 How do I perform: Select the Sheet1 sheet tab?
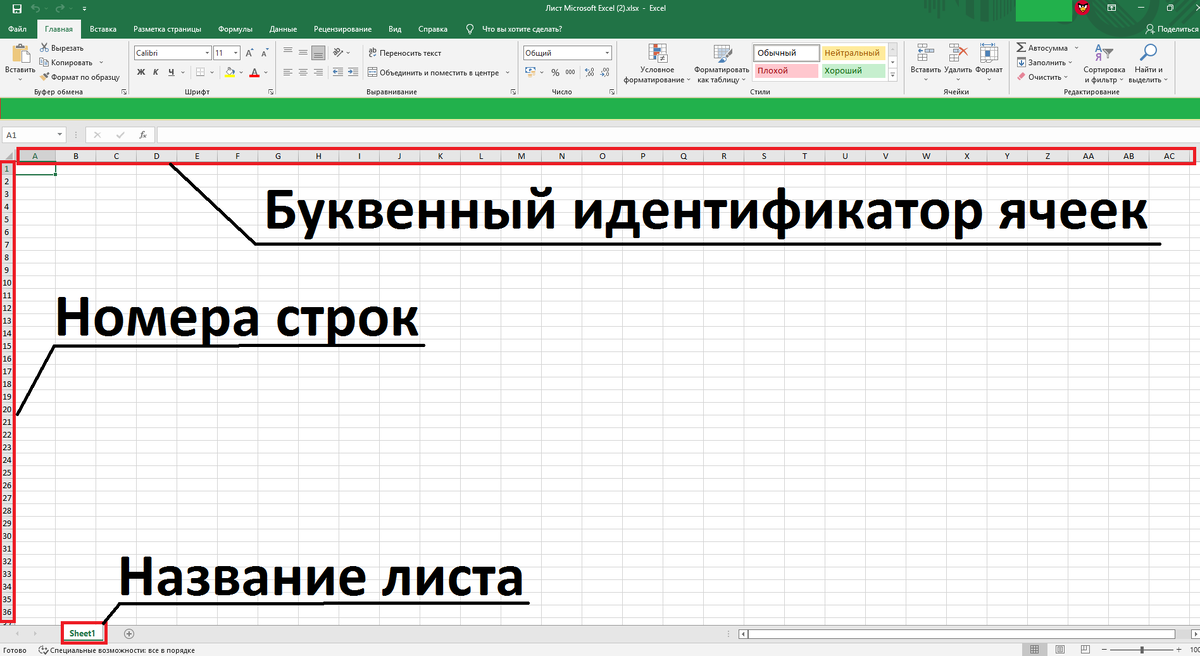pyautogui.click(x=81, y=632)
